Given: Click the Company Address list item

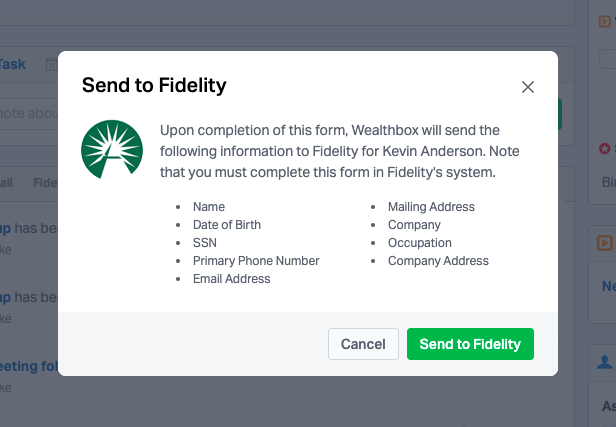Looking at the screenshot, I should pyautogui.click(x=438, y=261).
